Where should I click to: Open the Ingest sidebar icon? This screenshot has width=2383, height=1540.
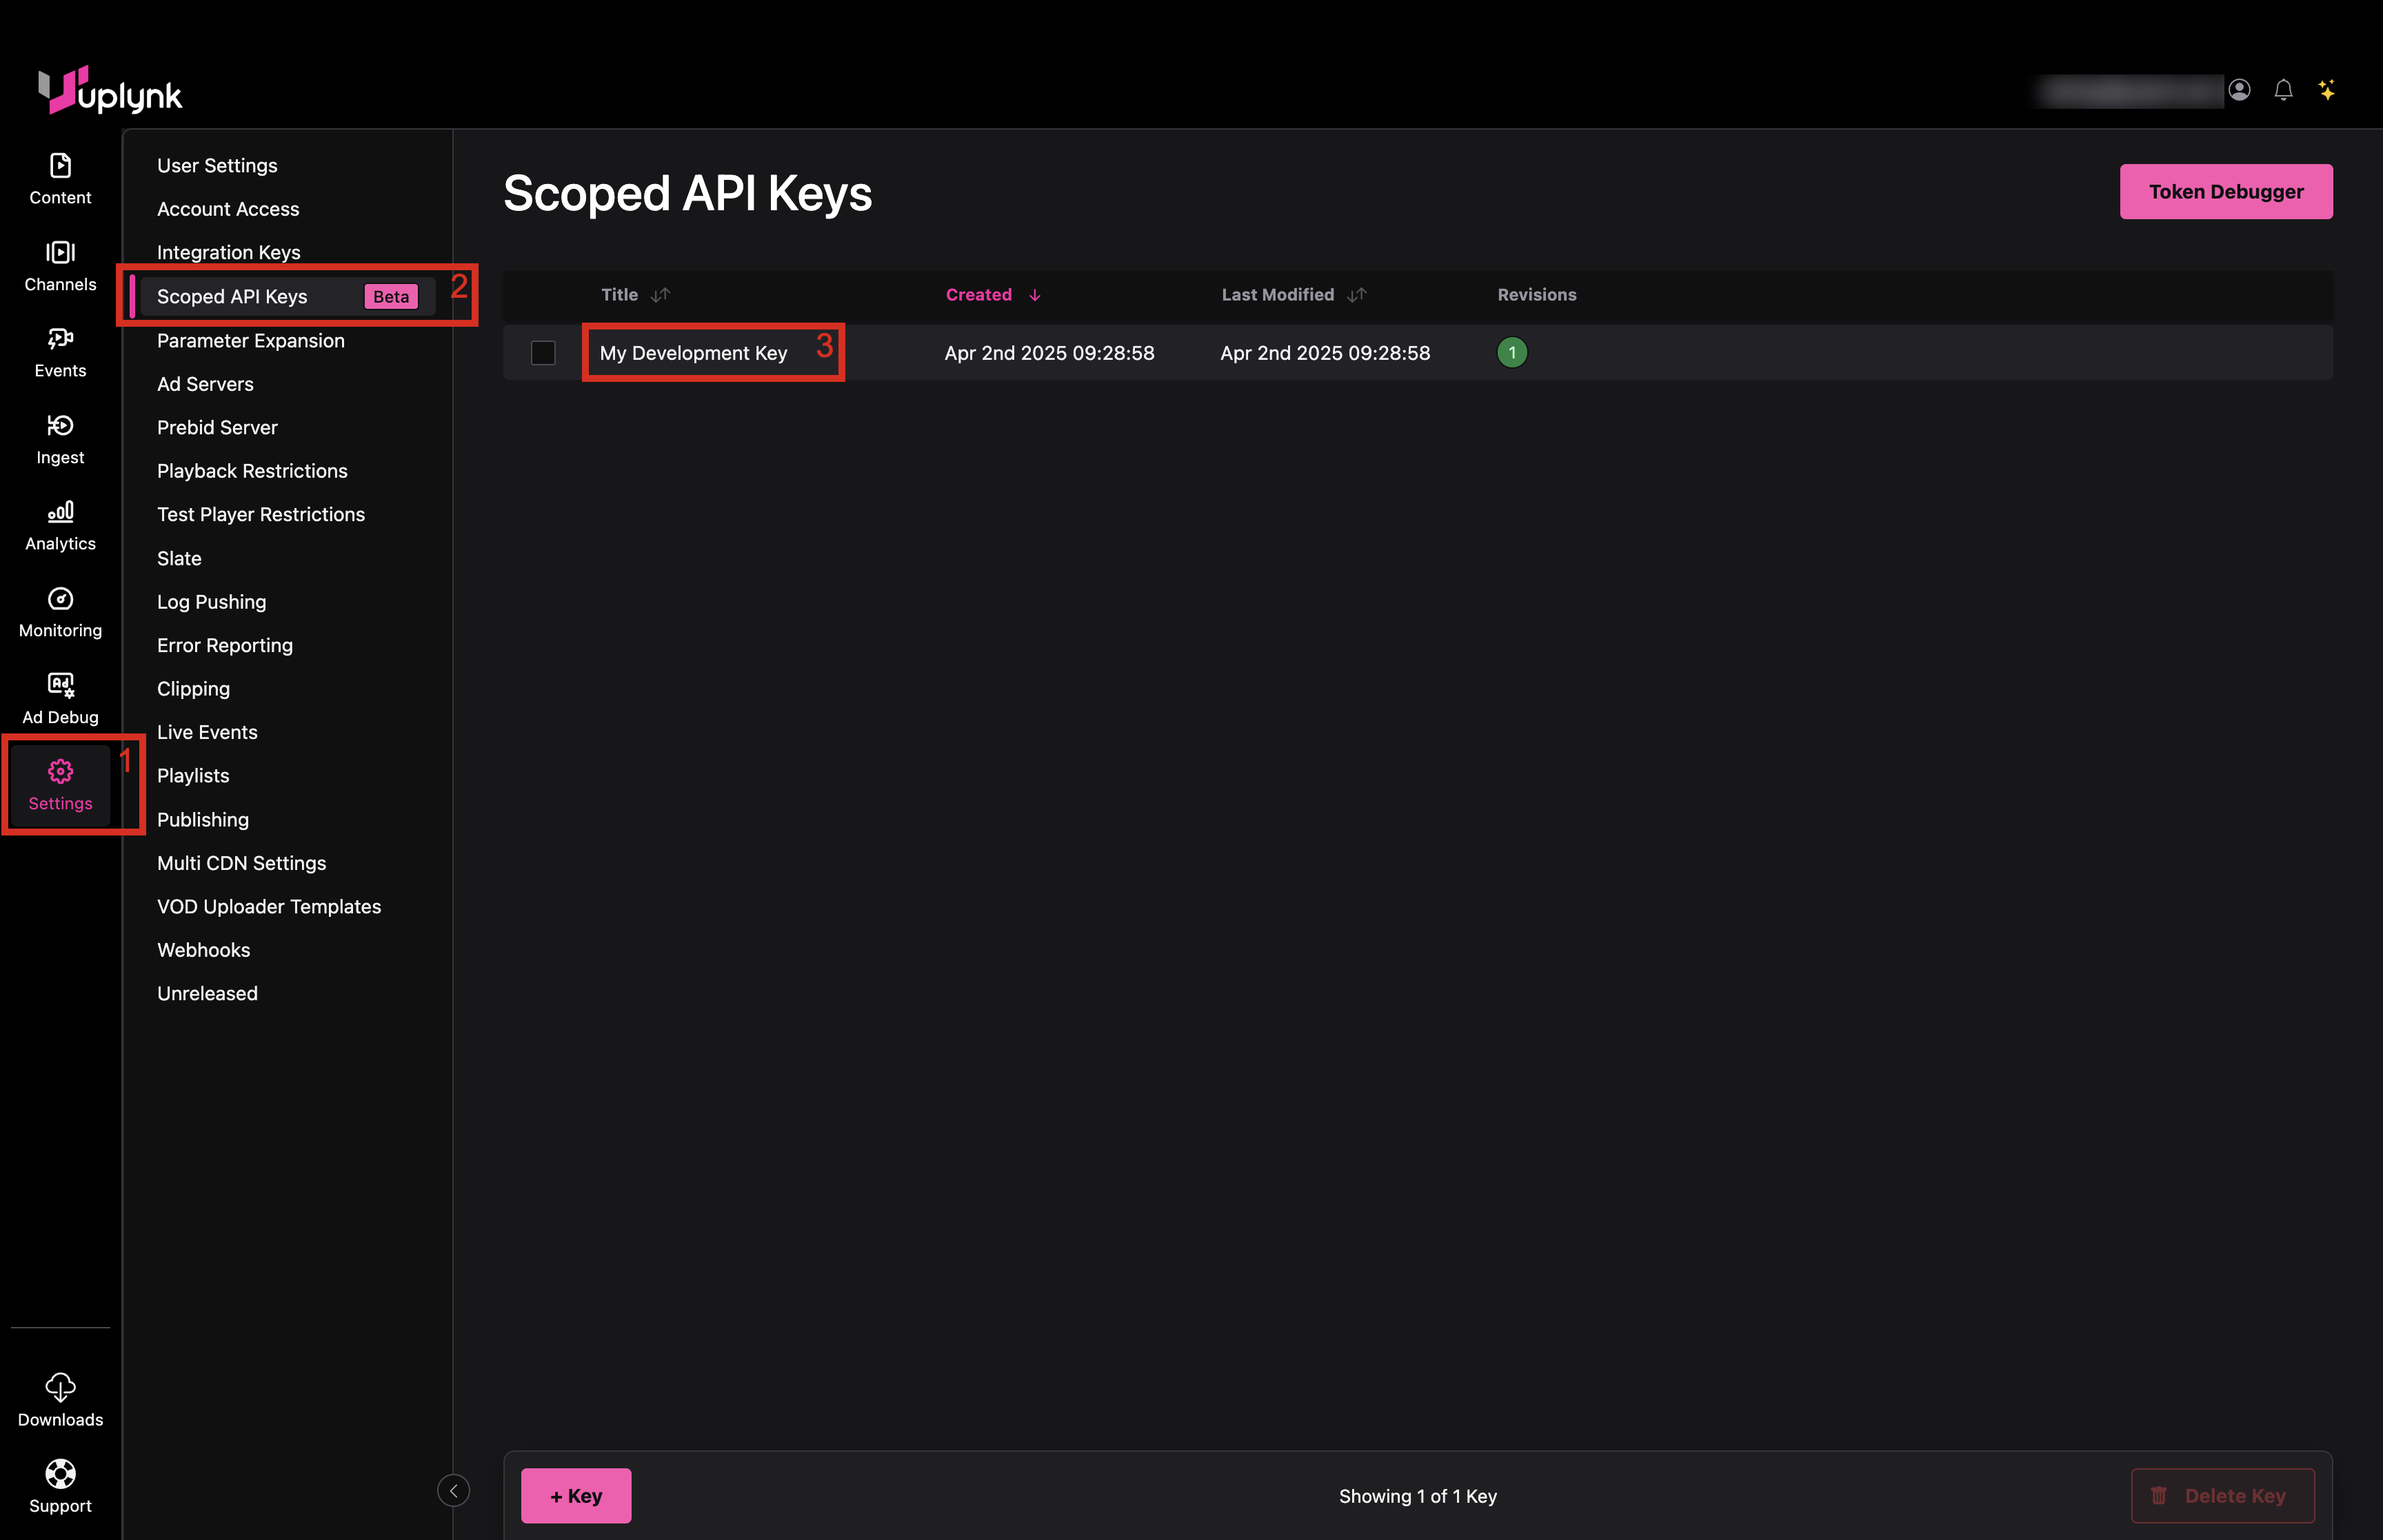click(60, 426)
